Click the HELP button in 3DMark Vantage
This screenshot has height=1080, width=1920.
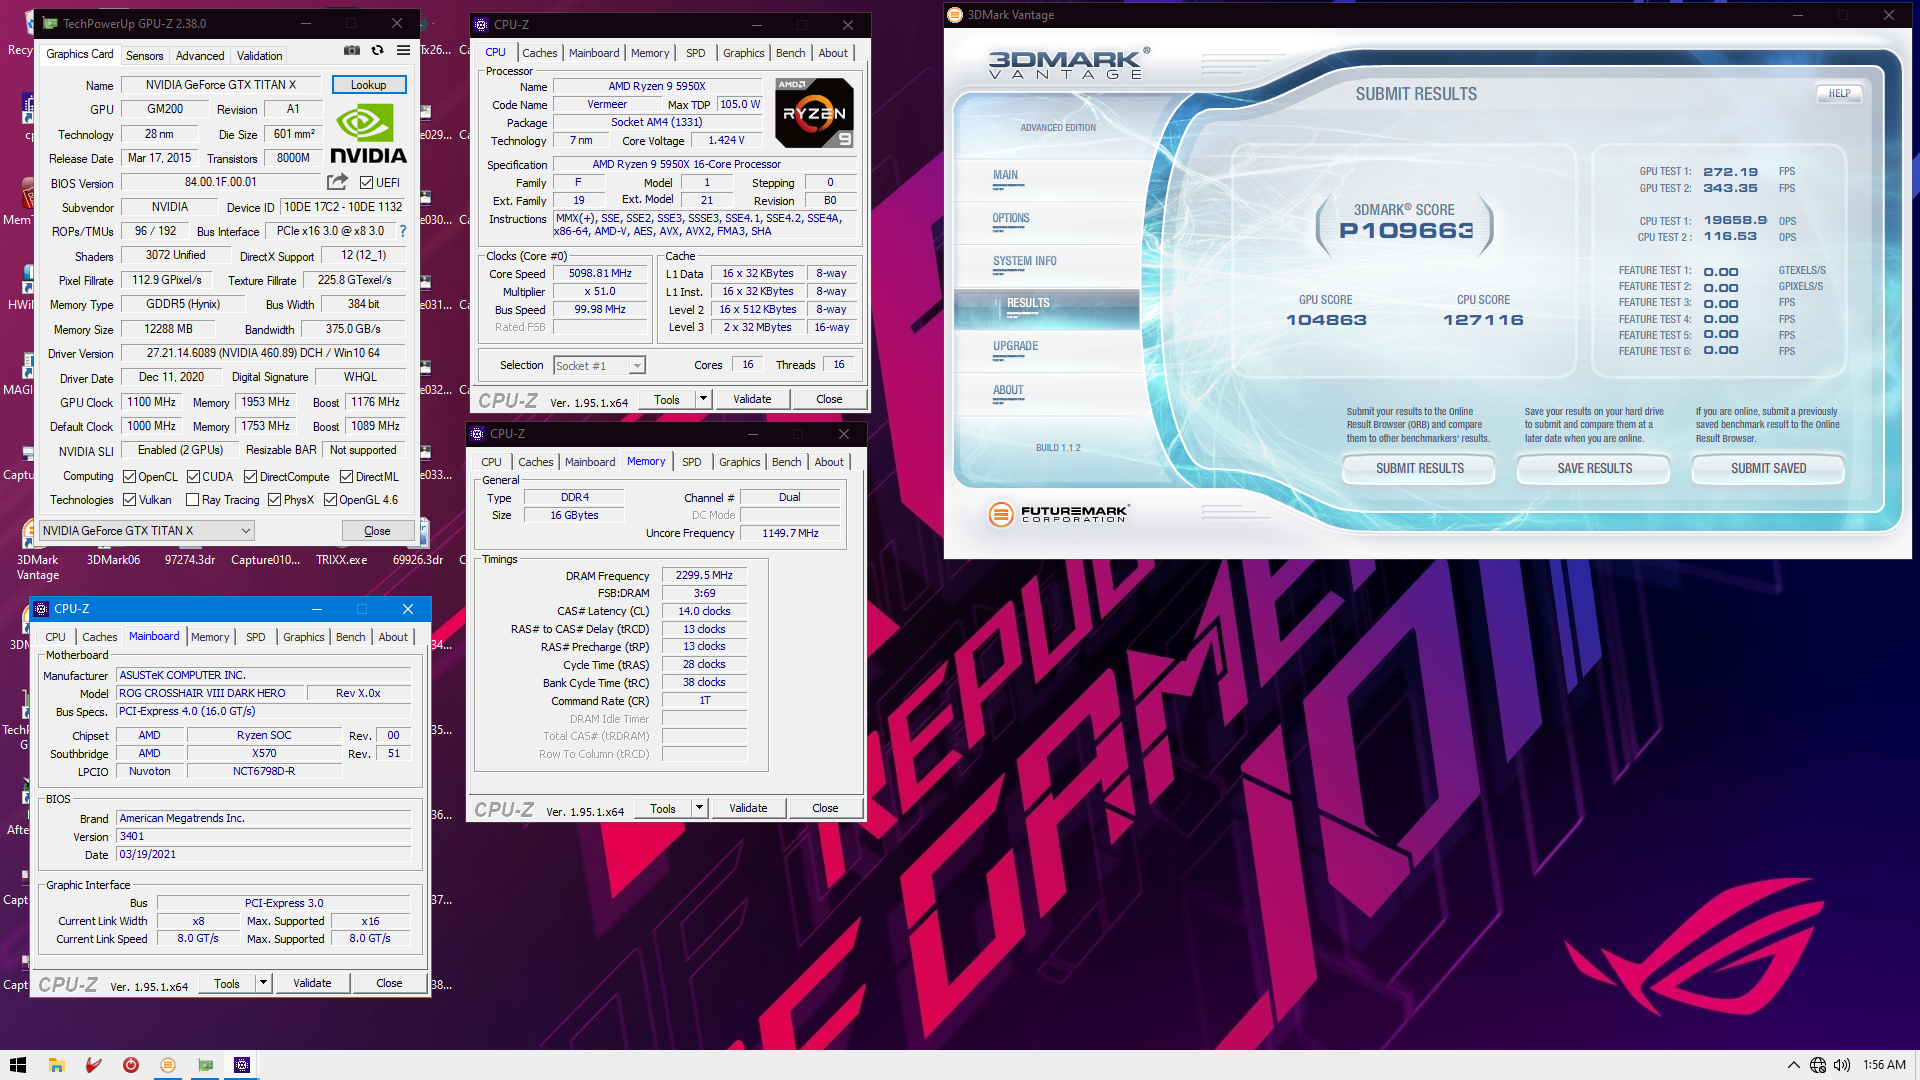click(1839, 93)
